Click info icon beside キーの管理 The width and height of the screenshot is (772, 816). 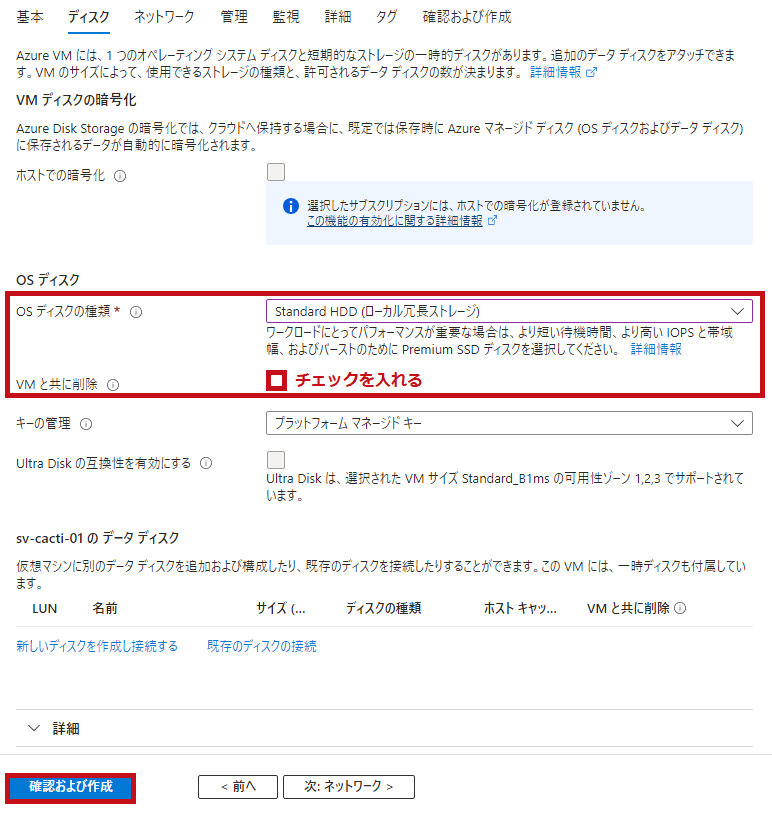pyautogui.click(x=86, y=425)
